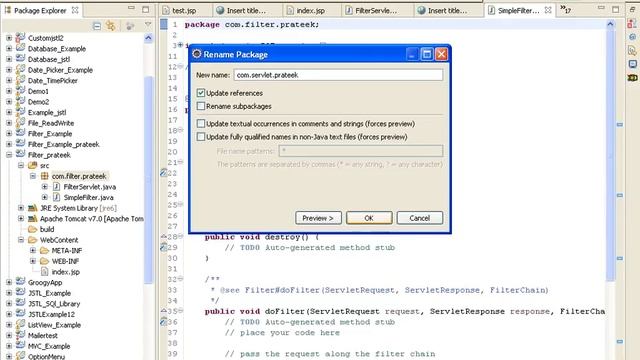
Task: Expand the FilterServlet.java node
Action: coord(44,187)
